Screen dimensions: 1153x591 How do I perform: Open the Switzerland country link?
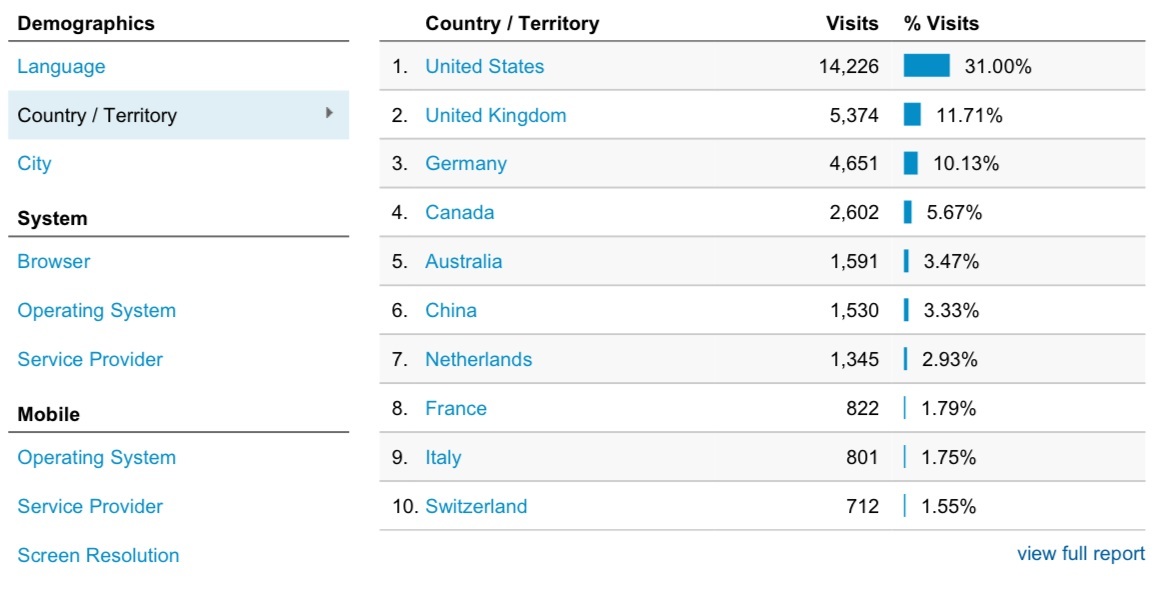(x=476, y=507)
